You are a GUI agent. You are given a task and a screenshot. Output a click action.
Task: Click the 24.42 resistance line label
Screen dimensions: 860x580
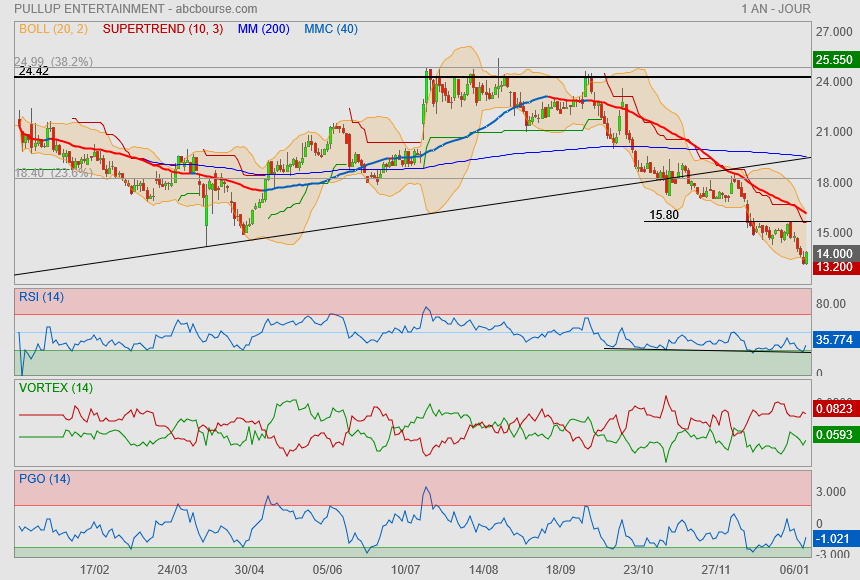click(34, 71)
